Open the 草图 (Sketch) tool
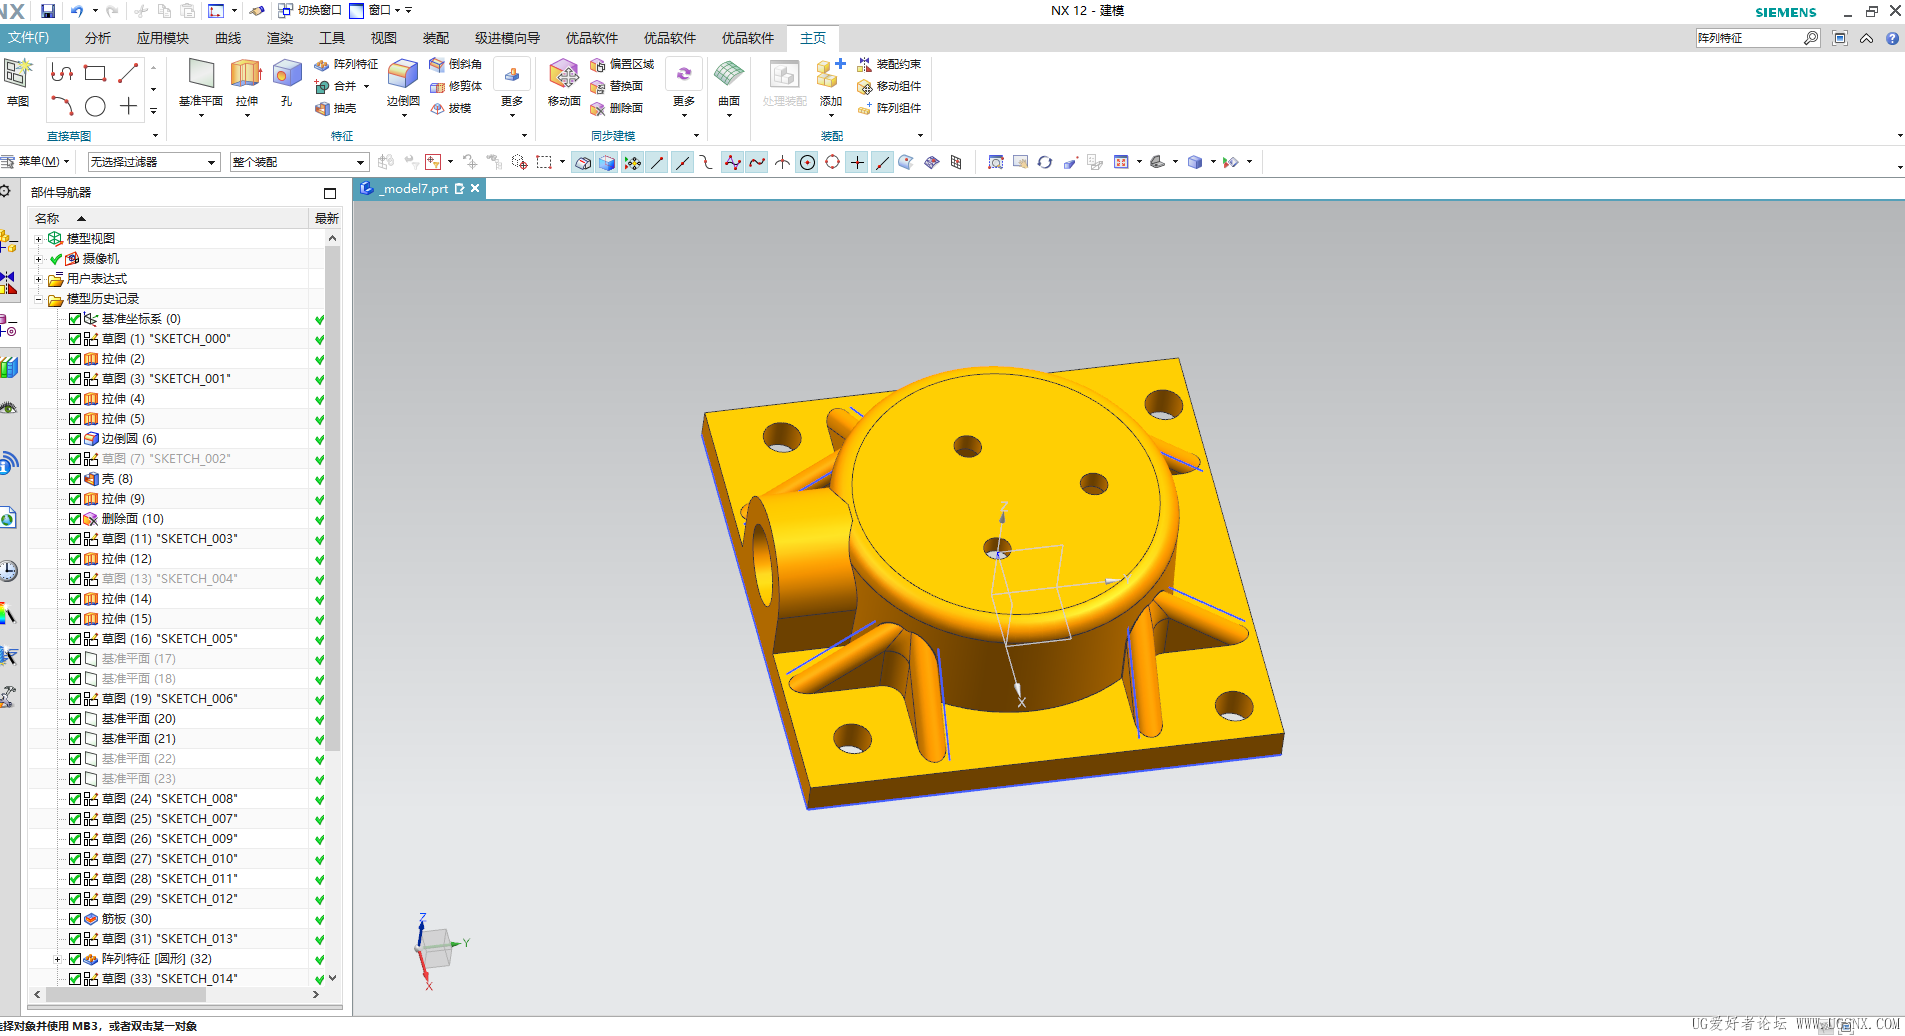1905x1036 pixels. point(18,75)
